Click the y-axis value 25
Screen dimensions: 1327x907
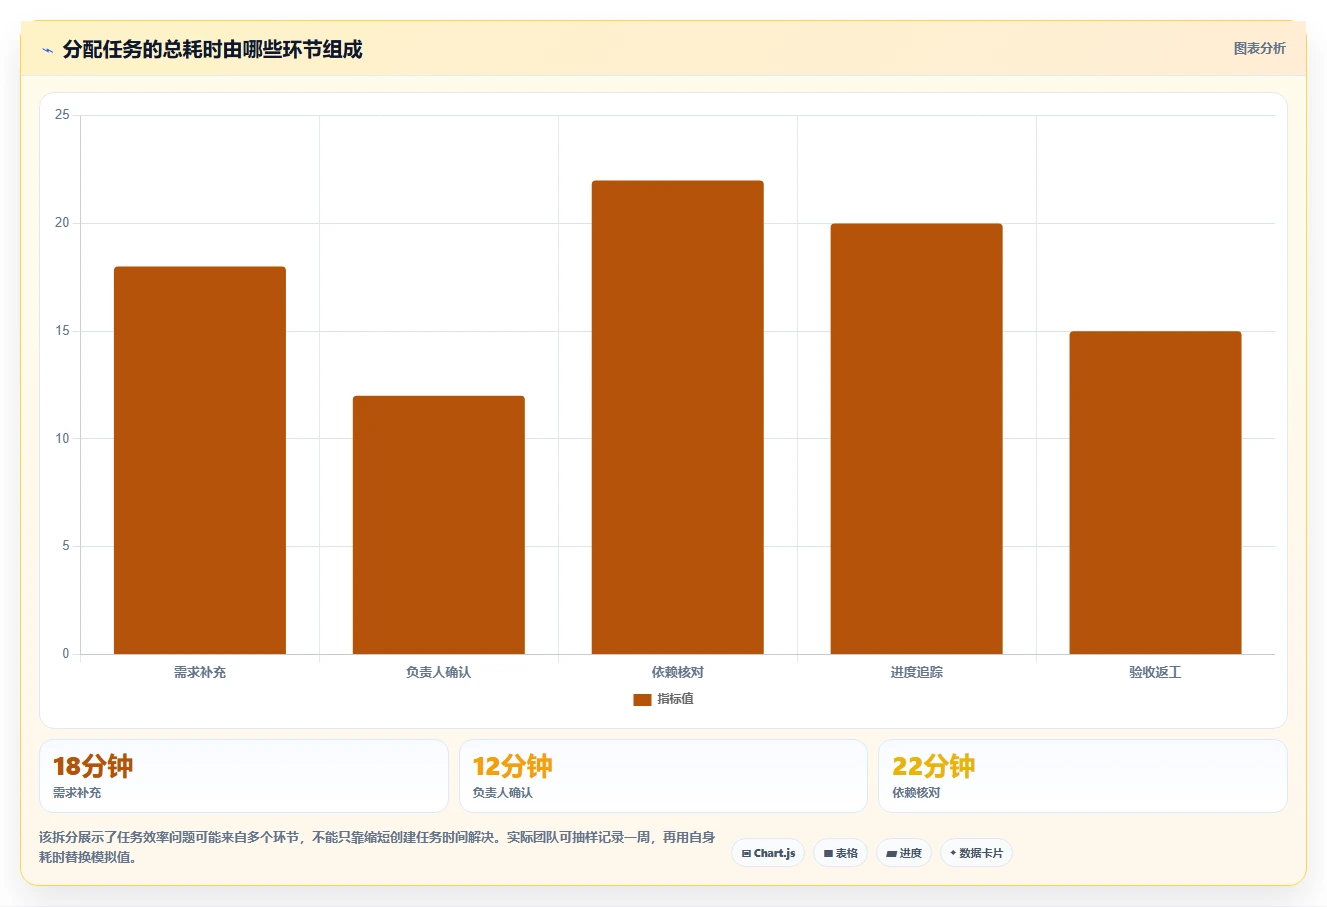[62, 115]
